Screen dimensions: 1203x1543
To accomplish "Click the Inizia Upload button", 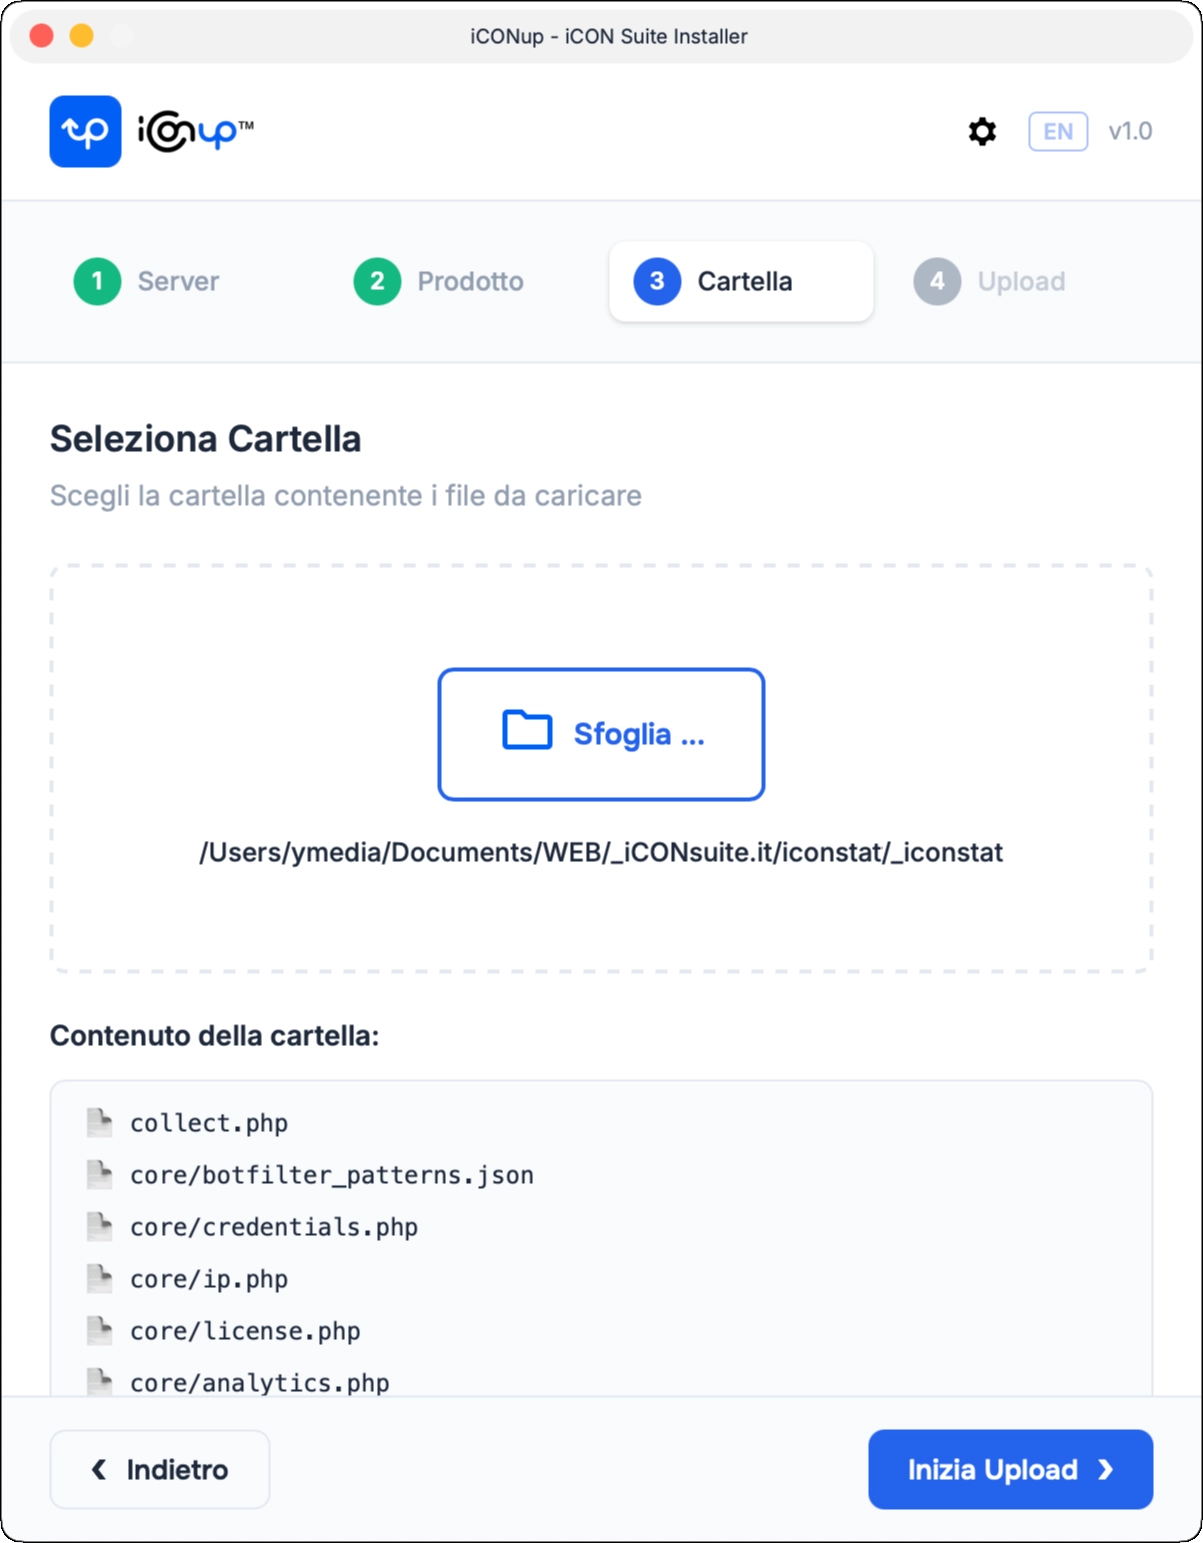I will (1010, 1470).
